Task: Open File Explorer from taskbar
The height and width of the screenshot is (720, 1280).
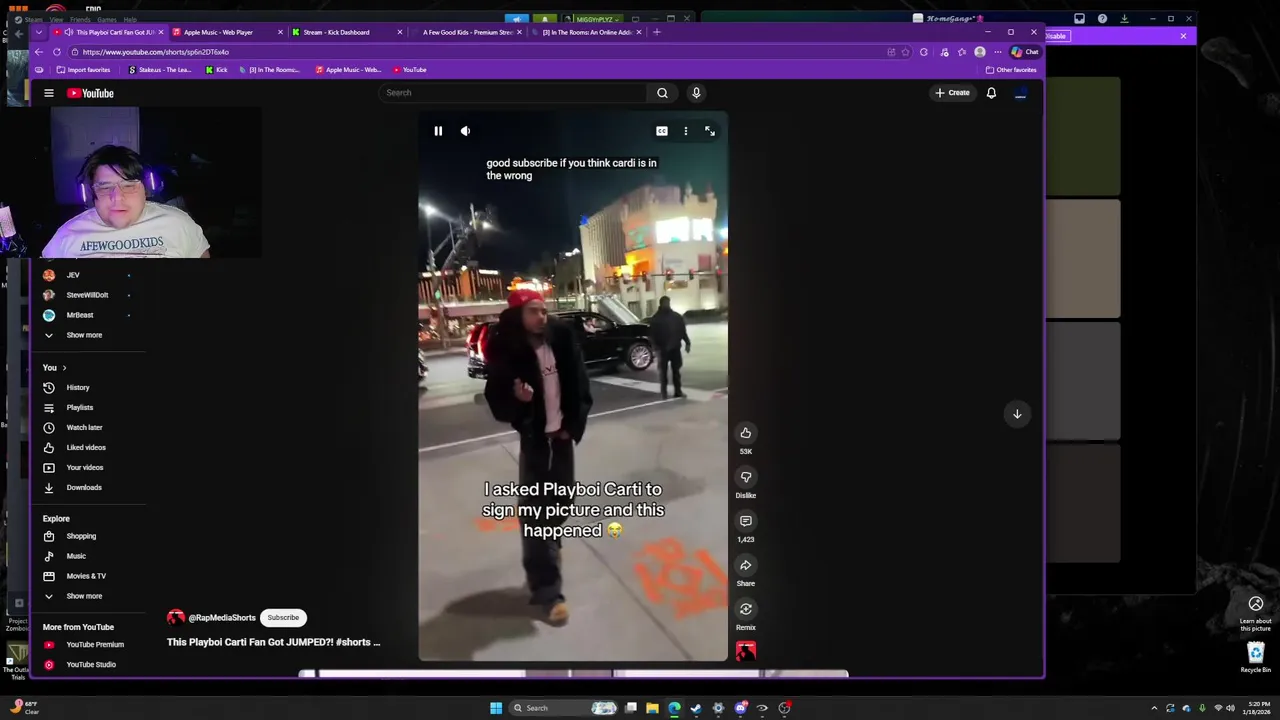Action: click(652, 708)
